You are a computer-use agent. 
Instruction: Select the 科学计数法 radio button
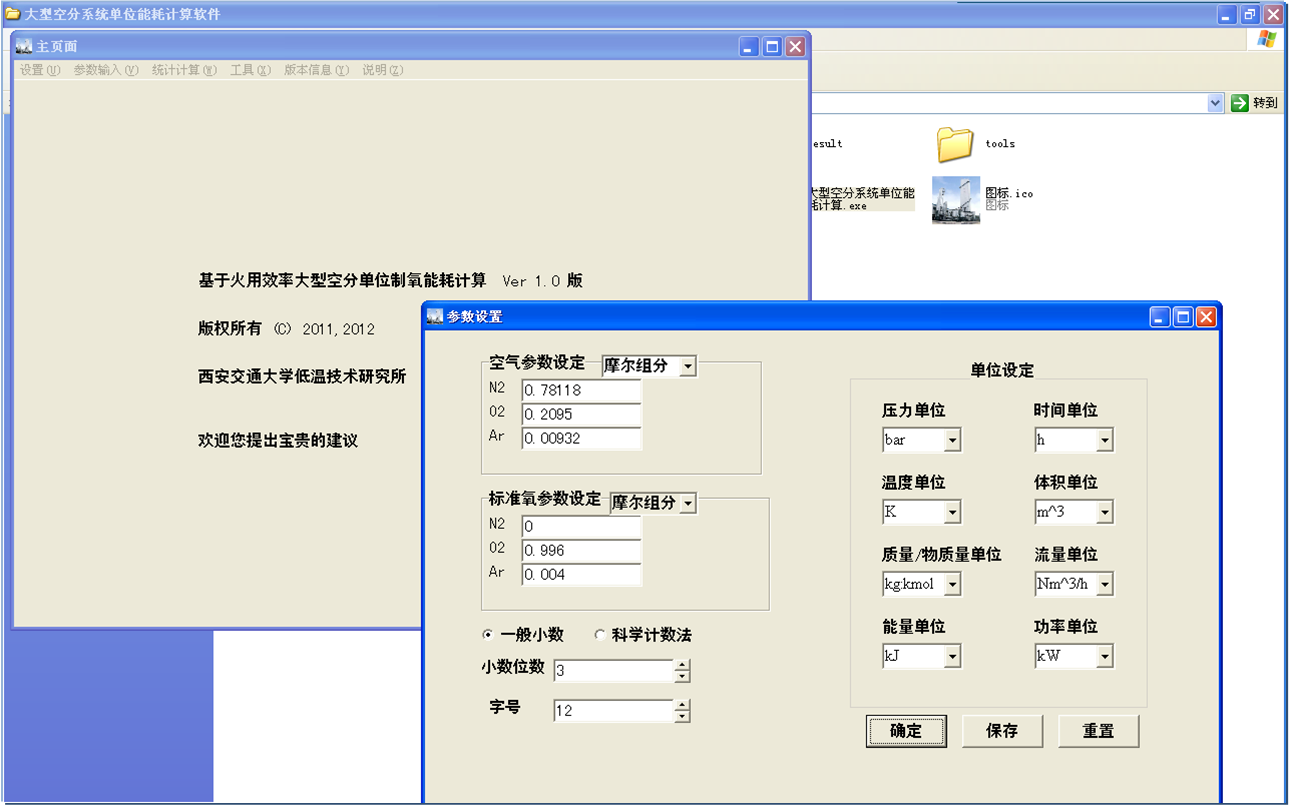coord(600,635)
